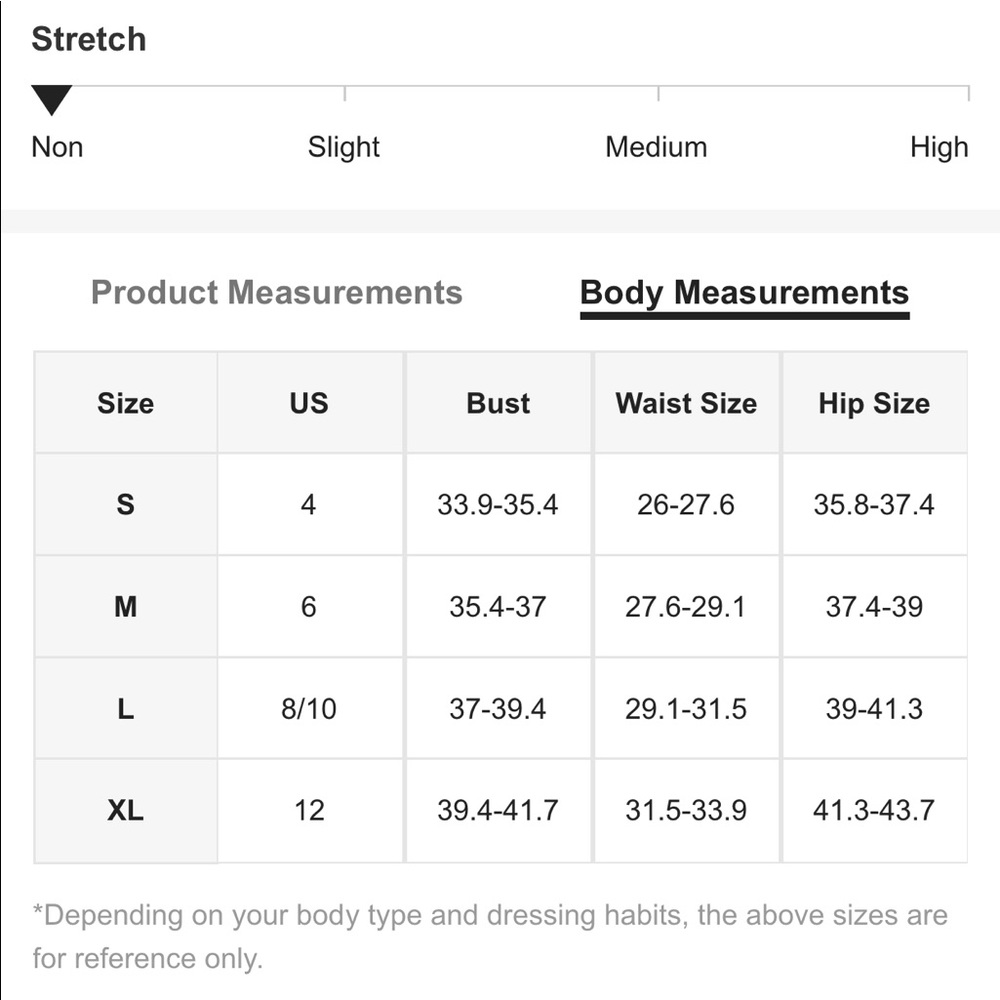This screenshot has height=1000, width=1000.
Task: Click the black Stretch indicator triangle
Action: point(52,100)
